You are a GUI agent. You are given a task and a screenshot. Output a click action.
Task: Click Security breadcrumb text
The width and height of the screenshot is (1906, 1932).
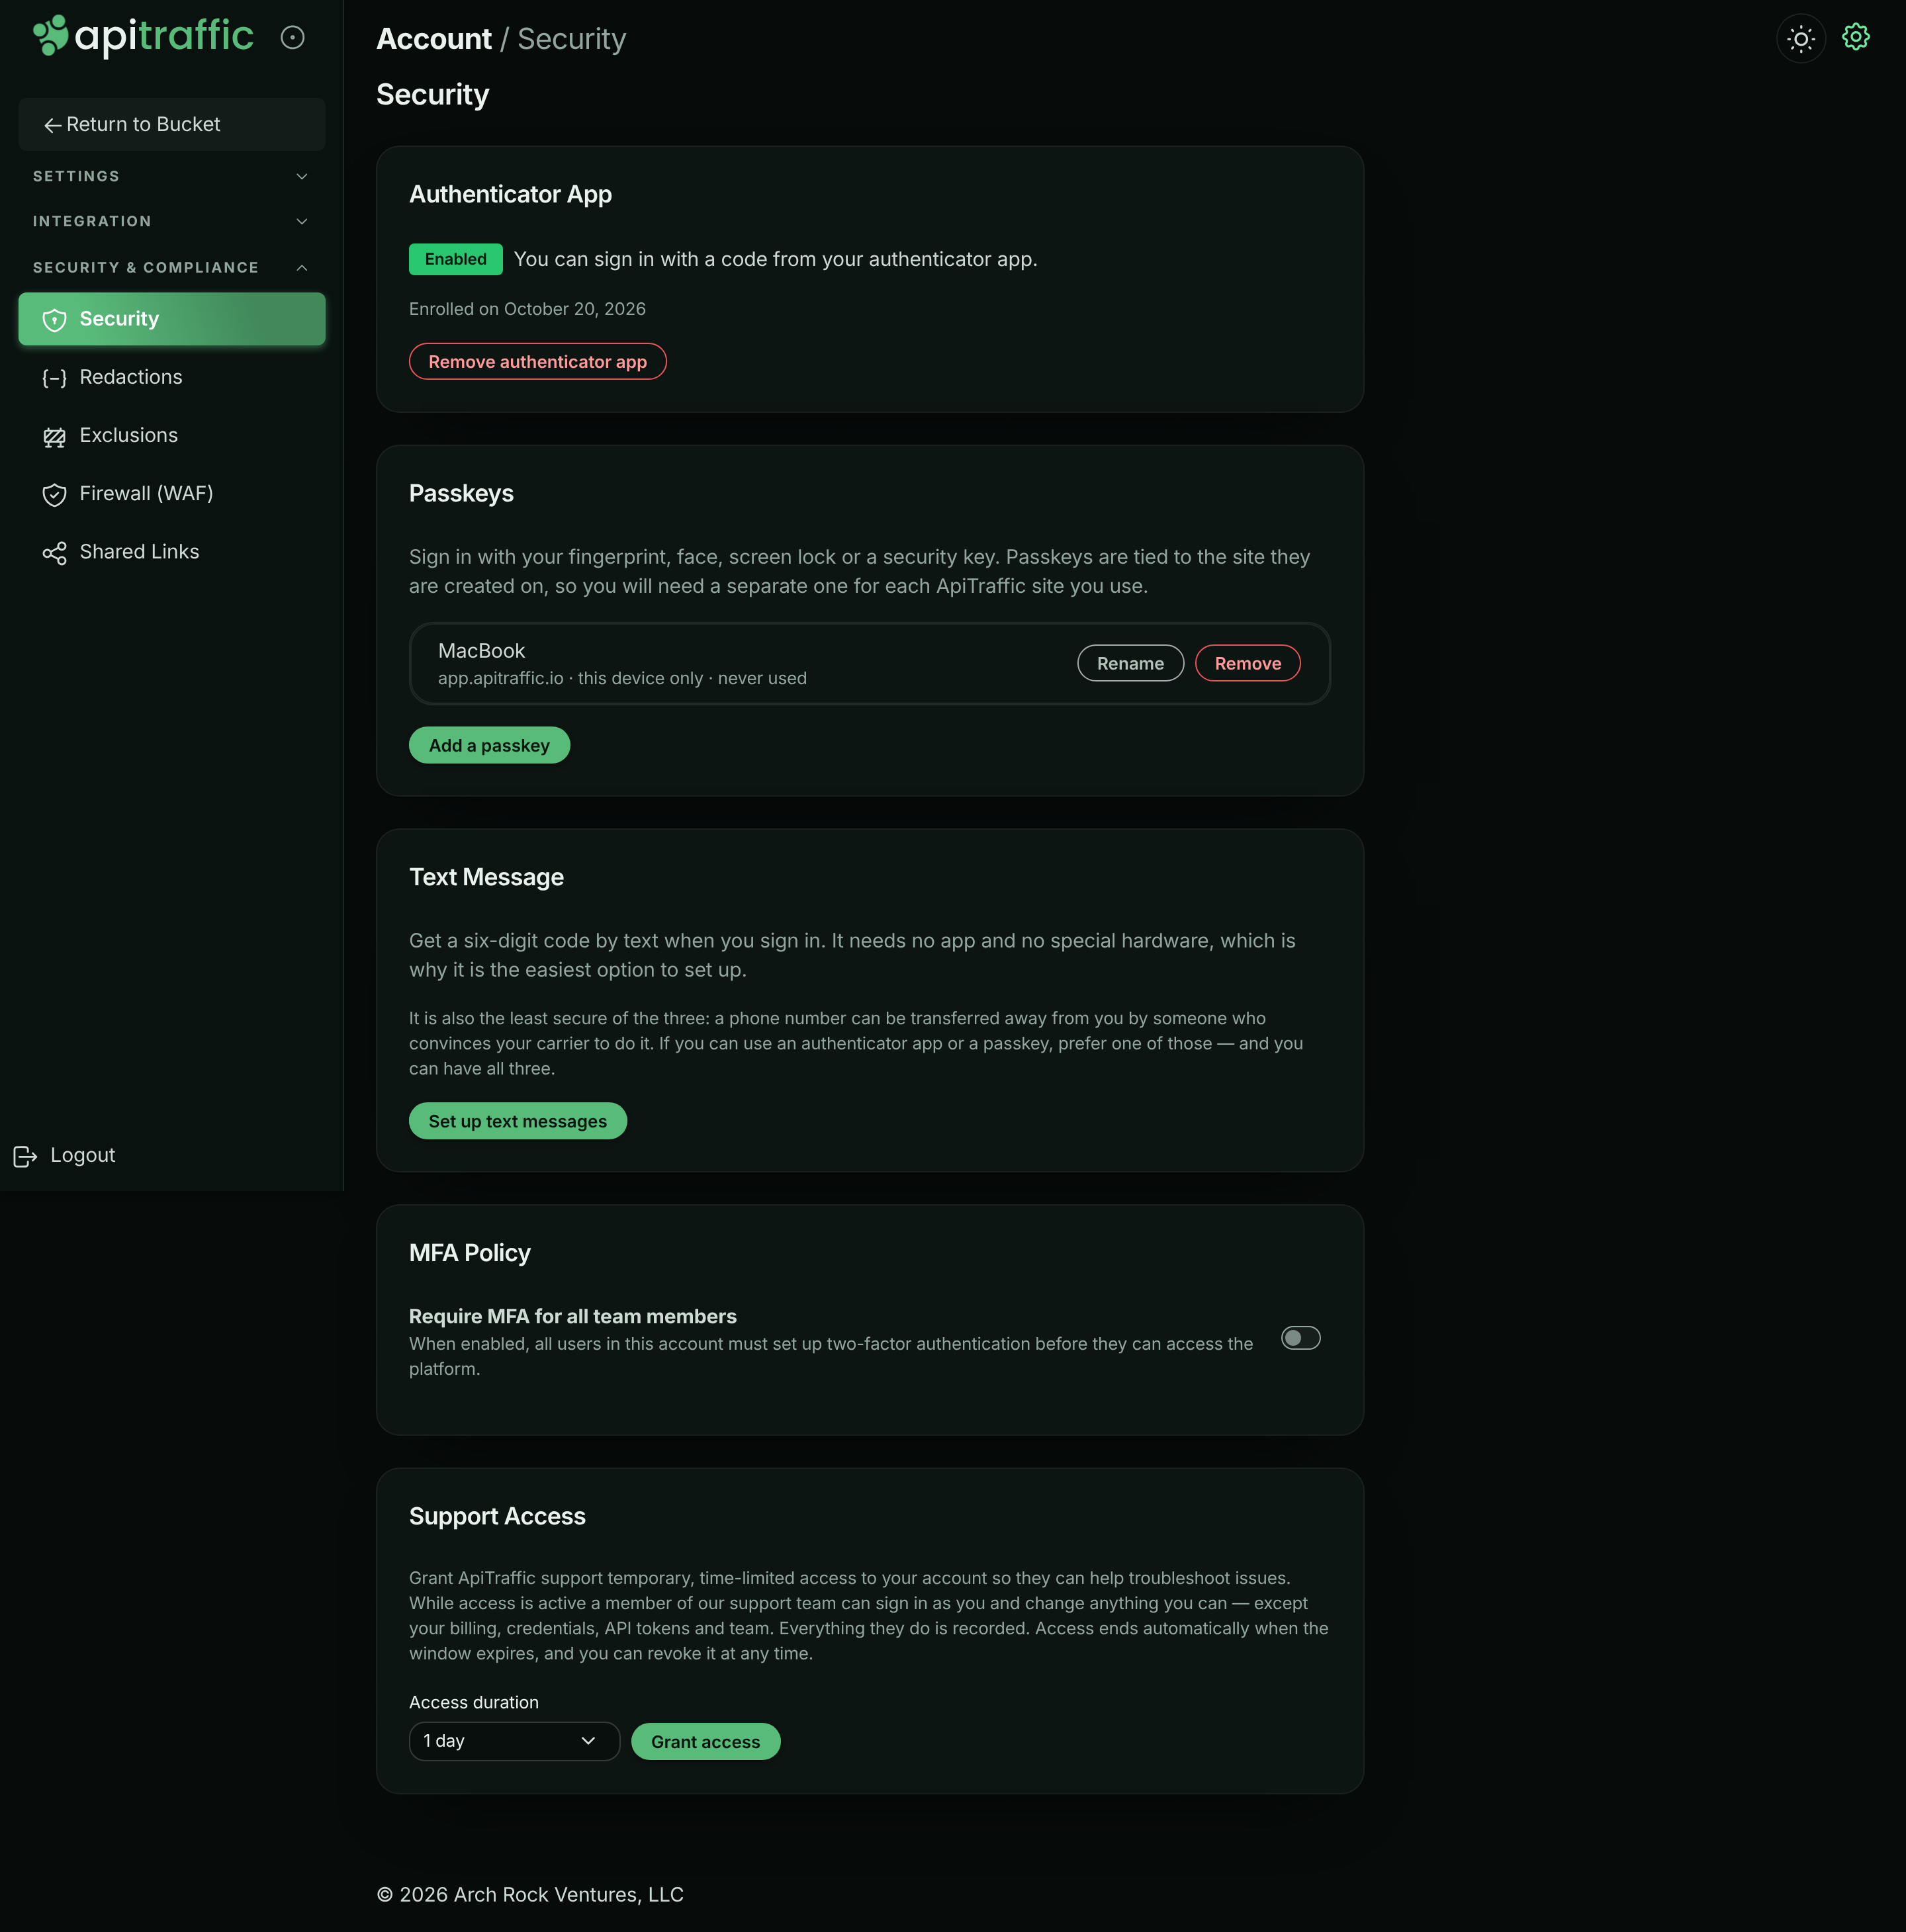[x=571, y=39]
